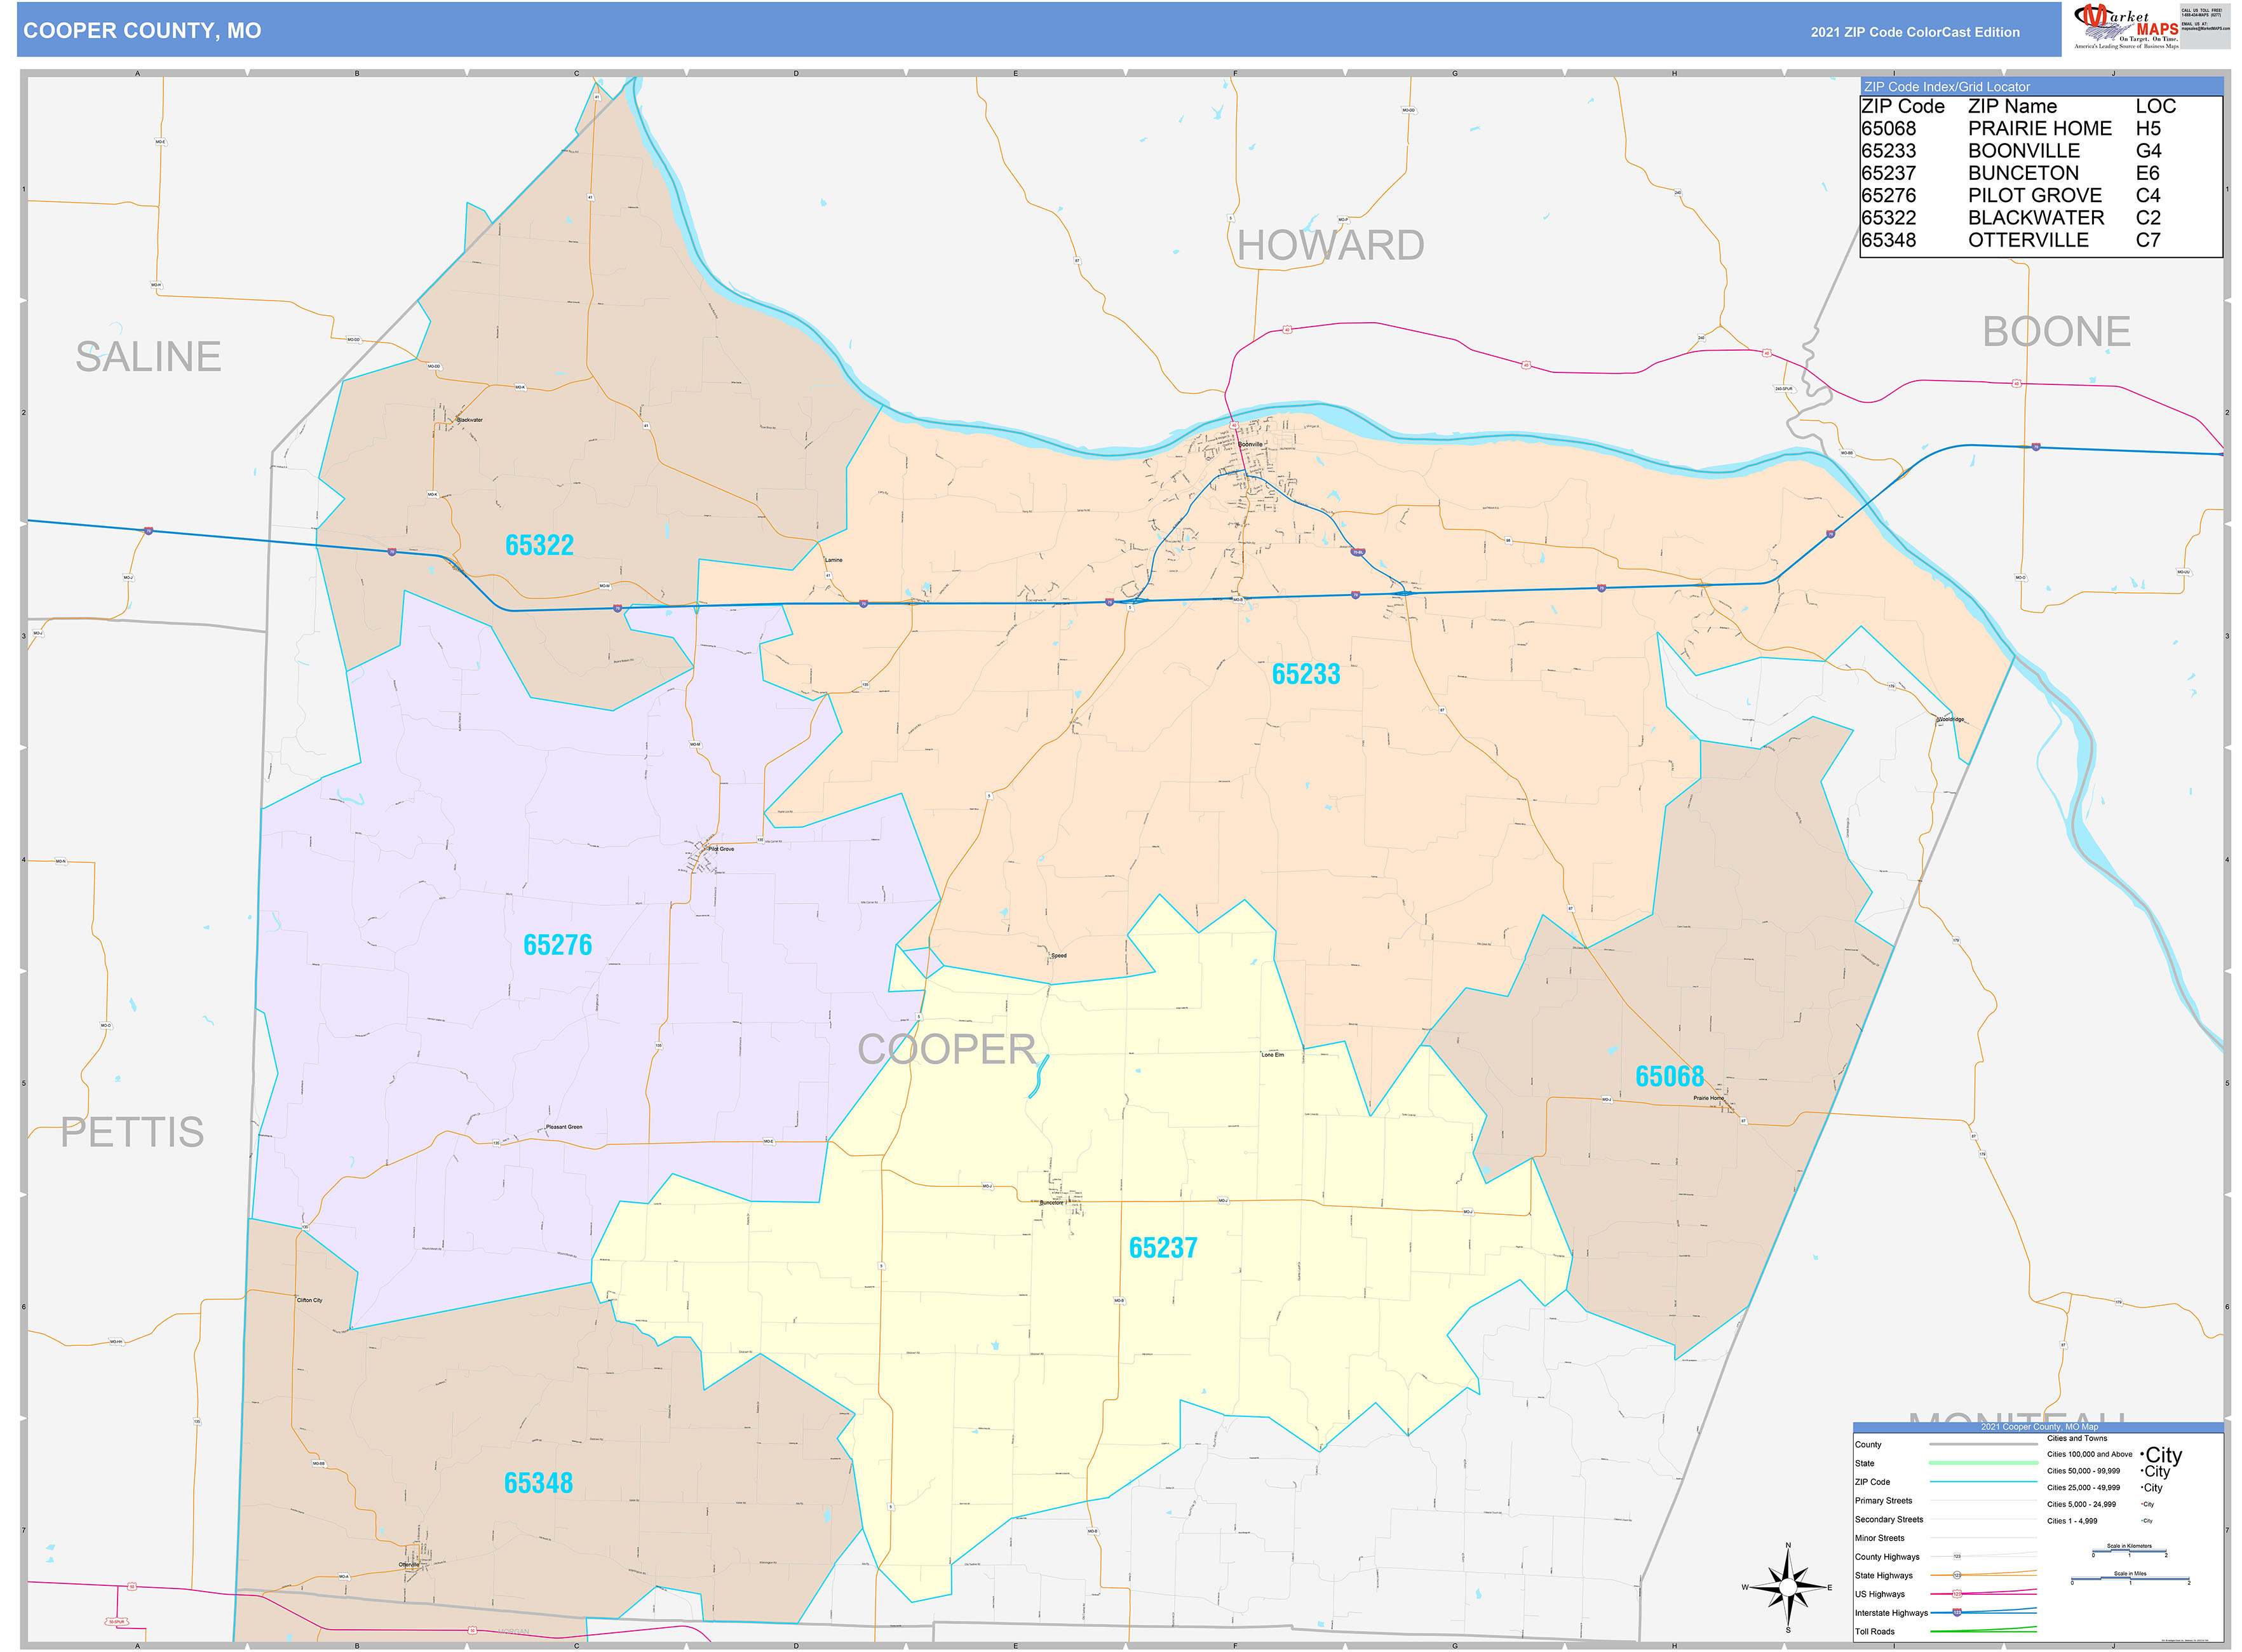The image size is (2242, 1652).
Task: Click the small green Cities 1 - 4,999 dot
Action: (x=2143, y=1521)
